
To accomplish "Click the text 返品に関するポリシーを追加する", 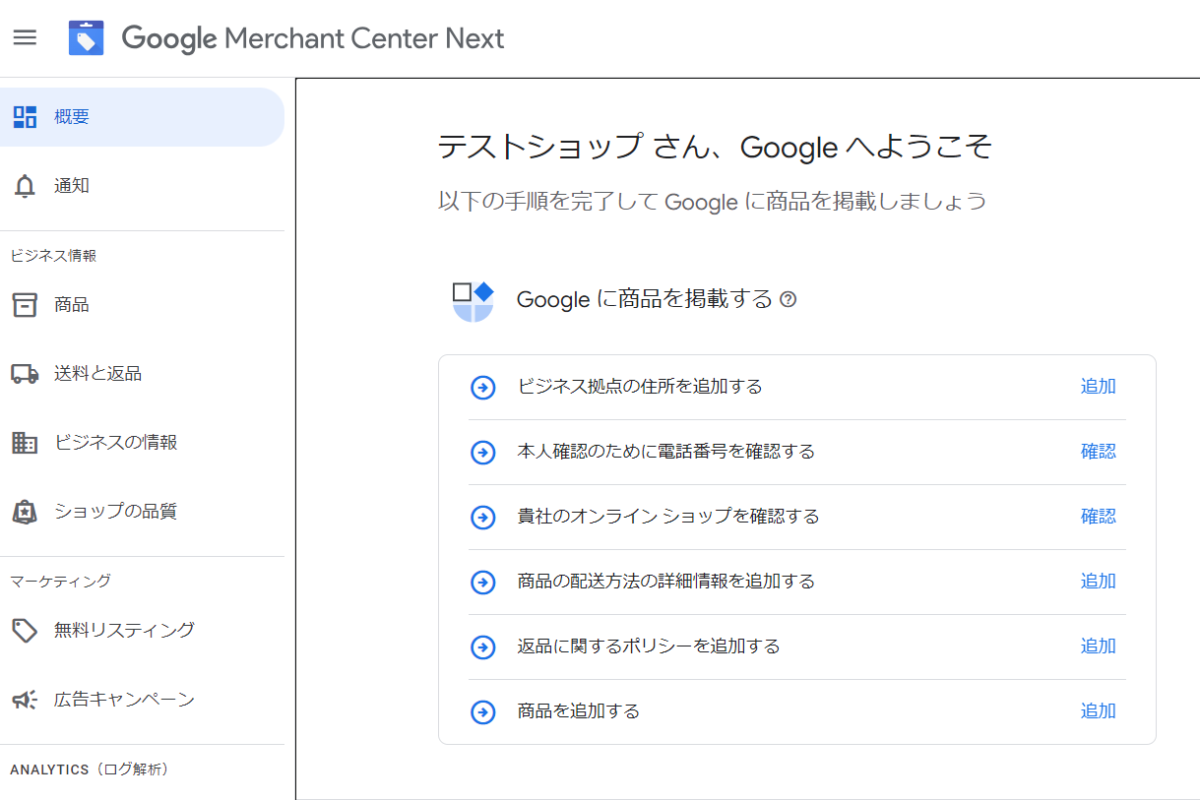I will pos(649,647).
